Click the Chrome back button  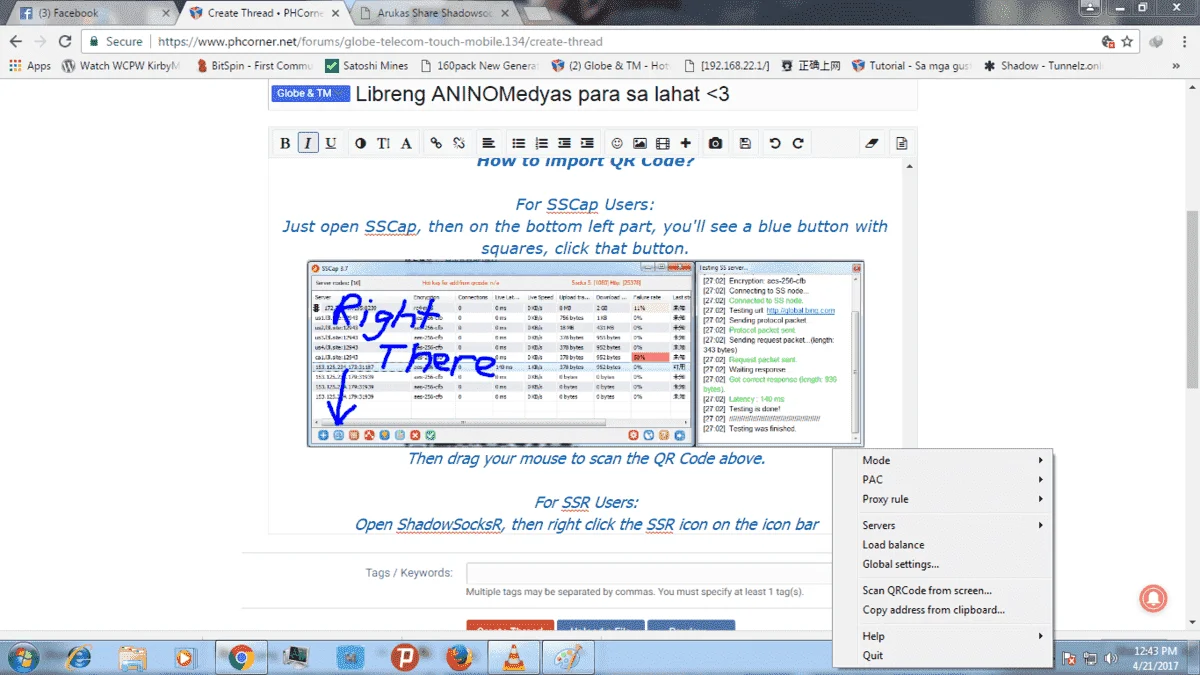click(16, 42)
